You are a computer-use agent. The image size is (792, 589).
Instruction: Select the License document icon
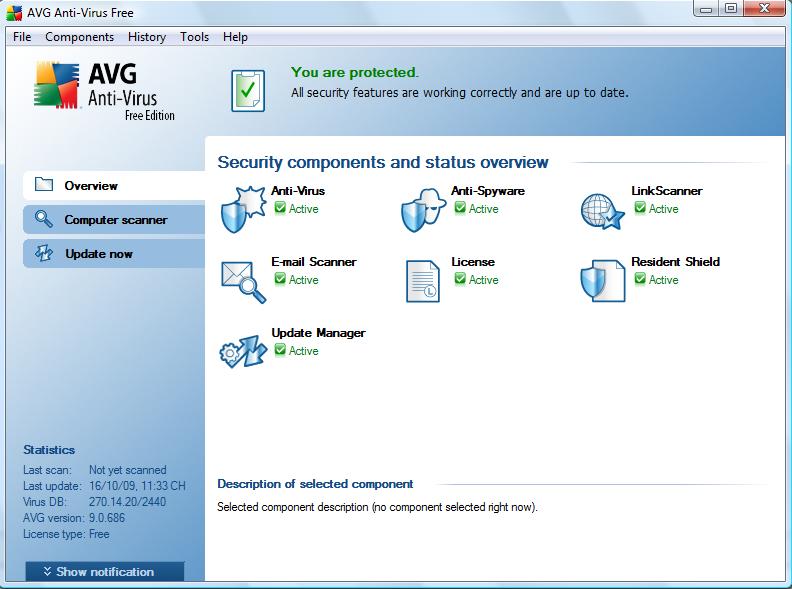point(422,281)
